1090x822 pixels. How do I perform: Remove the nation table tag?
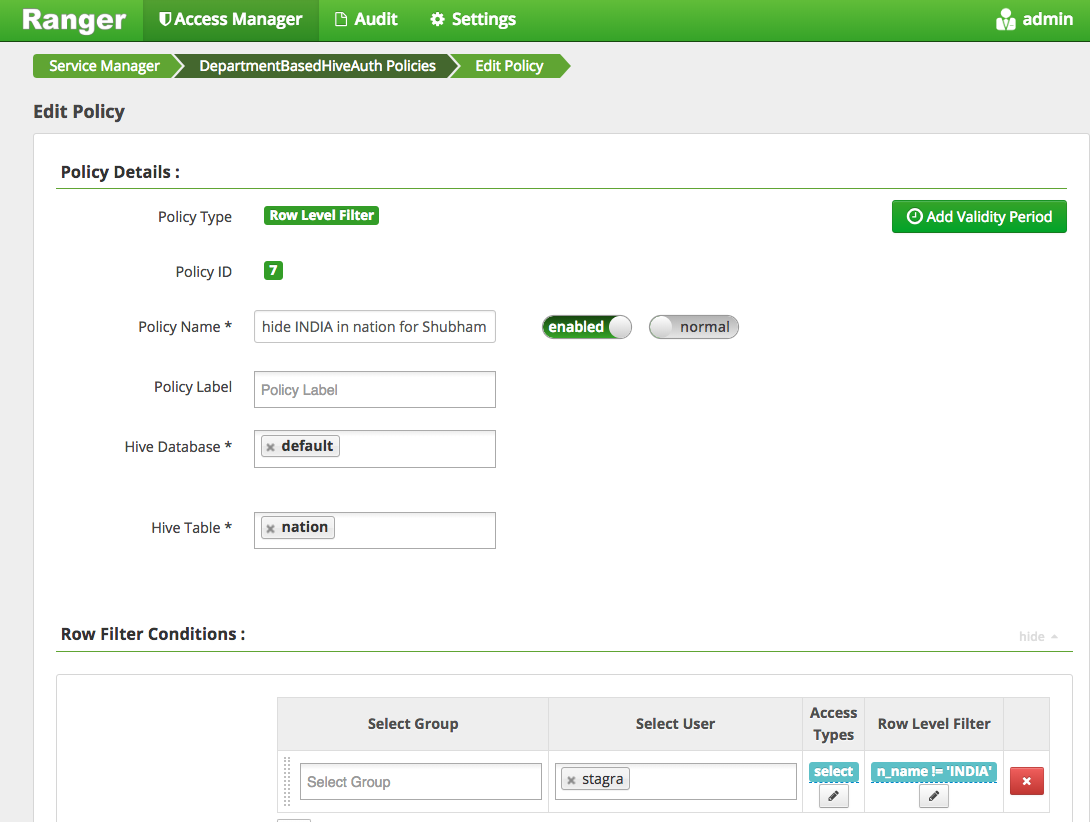(270, 529)
